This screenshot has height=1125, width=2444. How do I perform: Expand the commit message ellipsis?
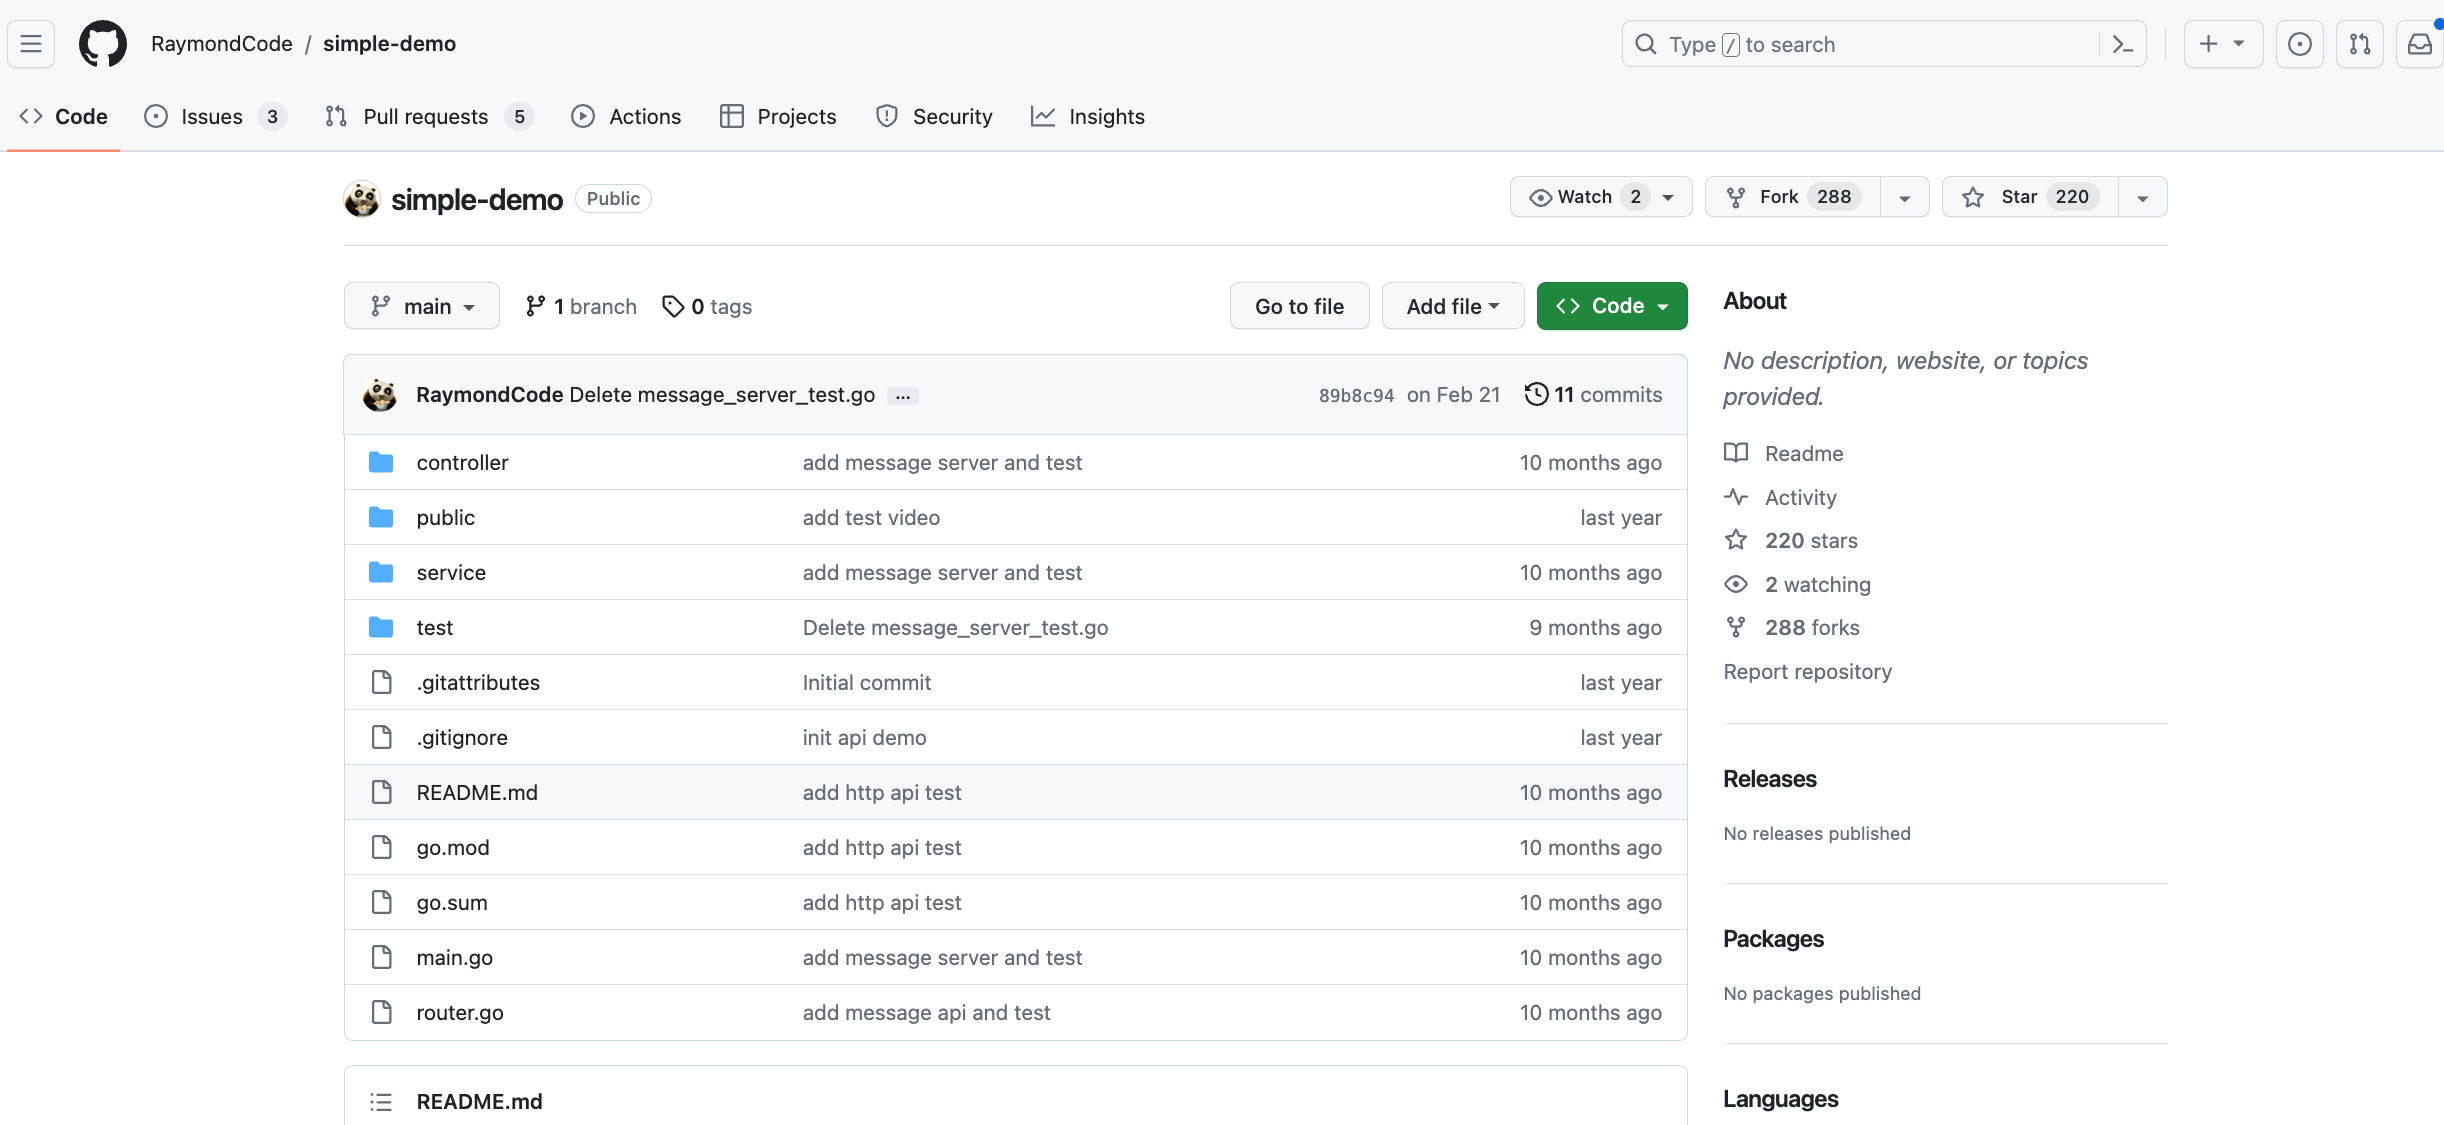click(x=903, y=396)
